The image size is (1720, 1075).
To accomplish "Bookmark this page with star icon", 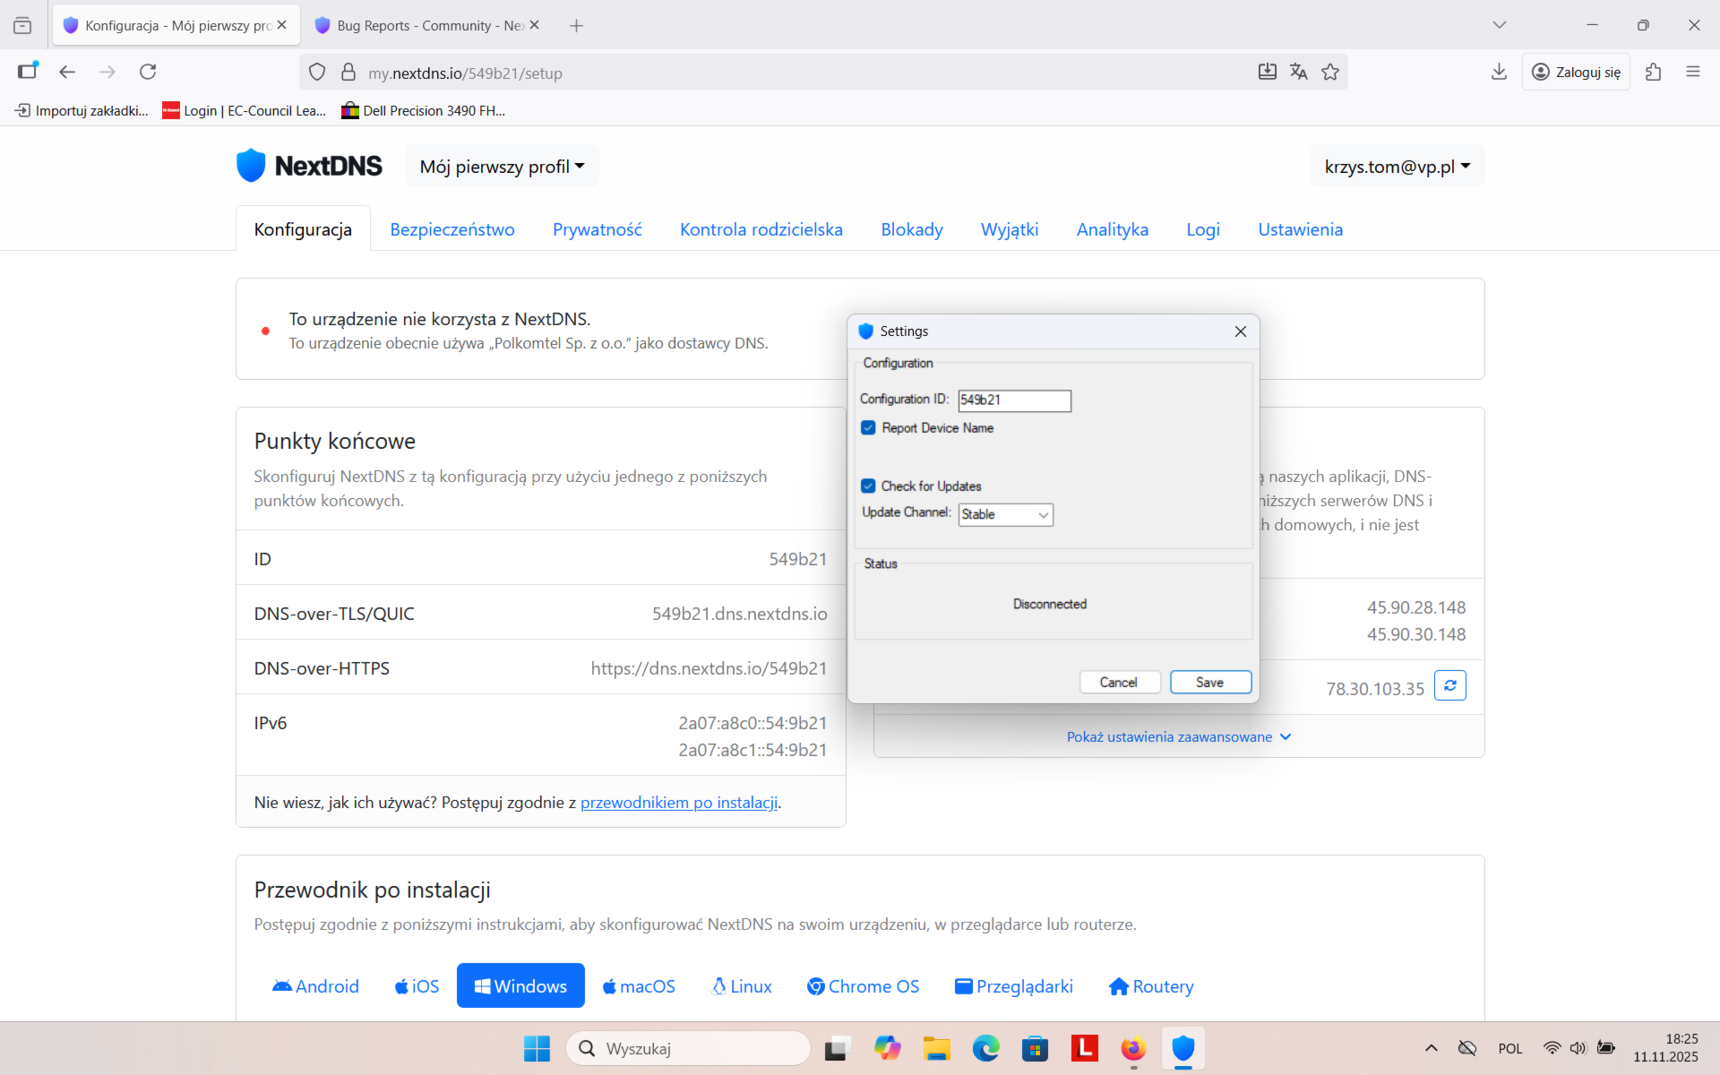I will coord(1330,72).
